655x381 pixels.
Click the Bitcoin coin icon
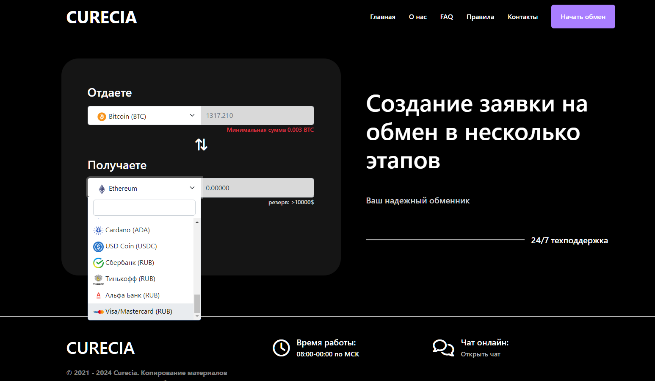tap(102, 117)
